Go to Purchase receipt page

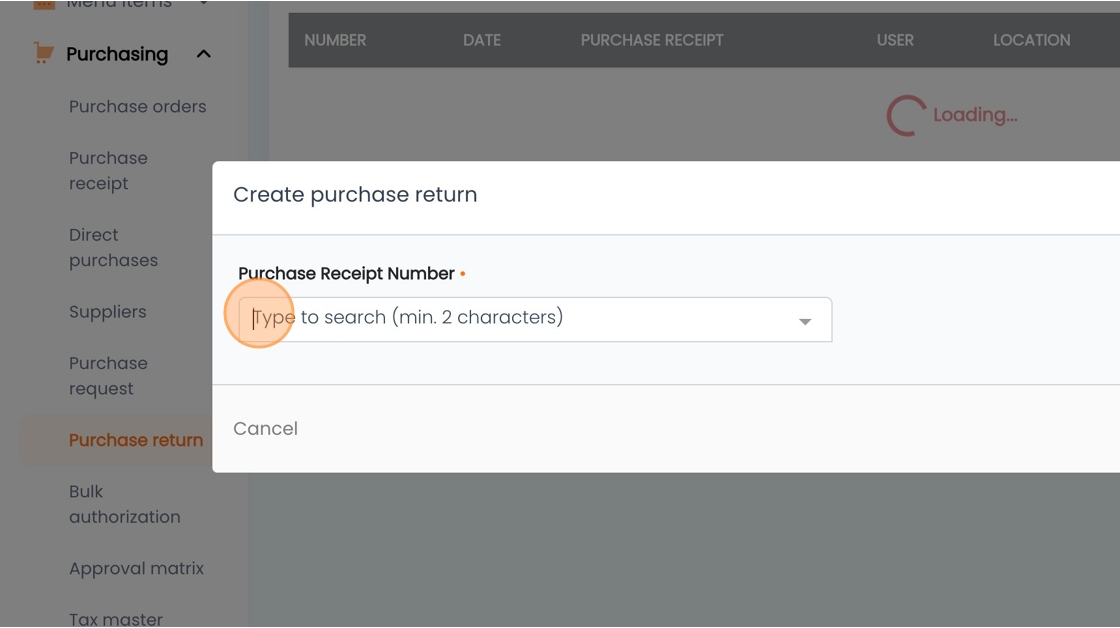pyautogui.click(x=109, y=171)
